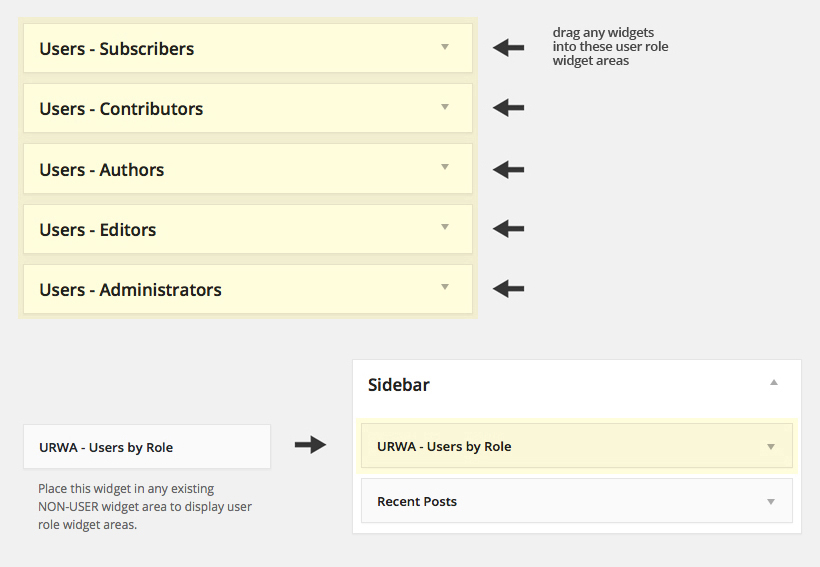Click the arrow pointing at Subscribers area
Image resolution: width=820 pixels, height=567 pixels.
pos(508,48)
